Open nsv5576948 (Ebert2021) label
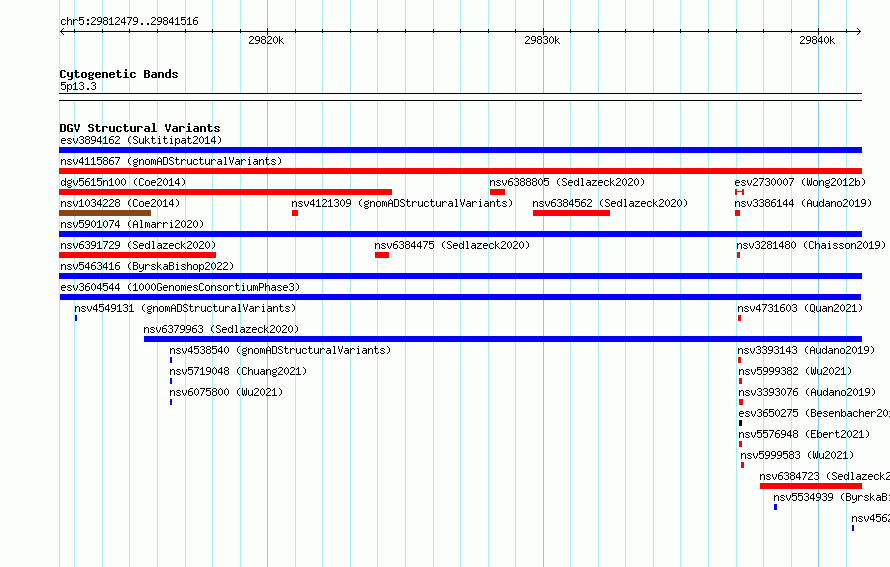 click(x=804, y=434)
